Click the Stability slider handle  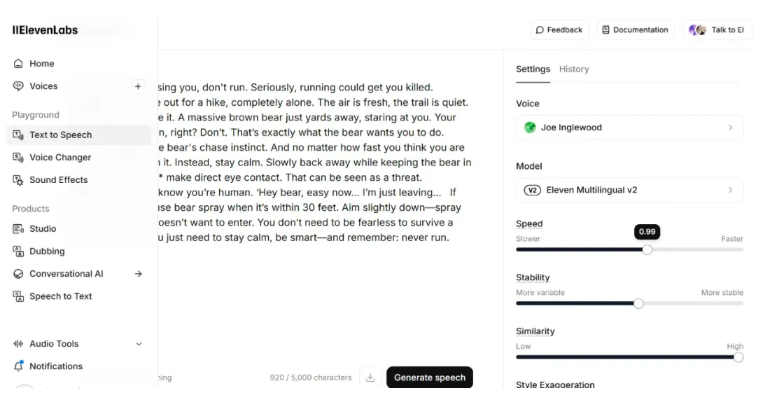pos(639,303)
